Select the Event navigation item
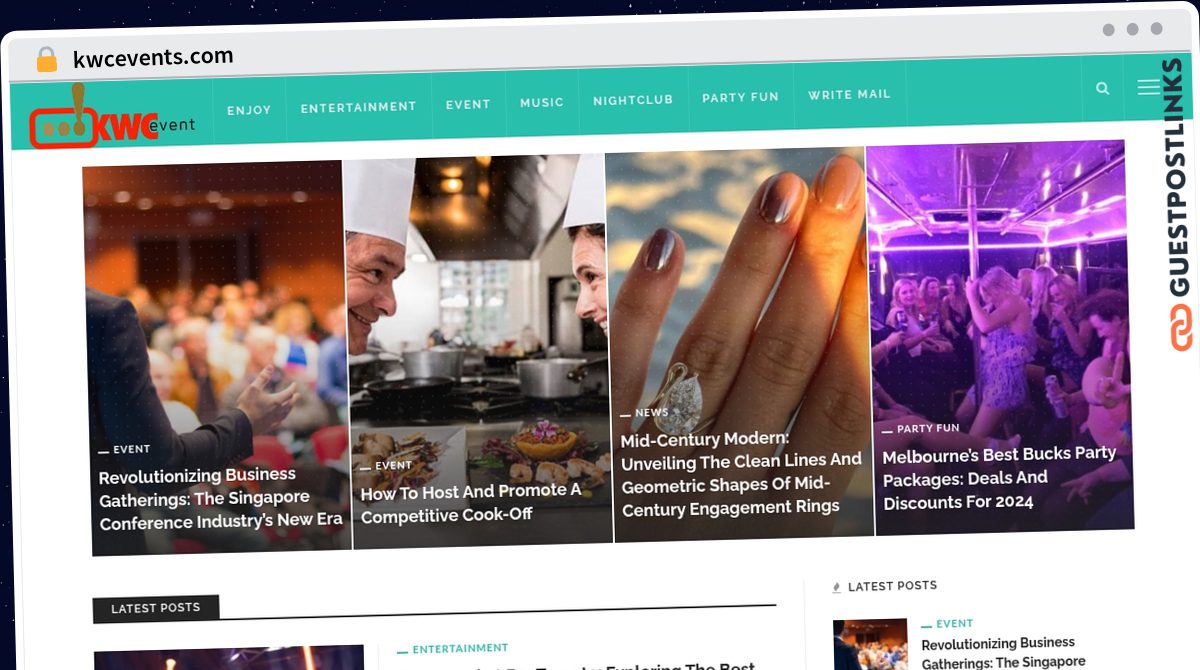The image size is (1200, 670). point(468,104)
